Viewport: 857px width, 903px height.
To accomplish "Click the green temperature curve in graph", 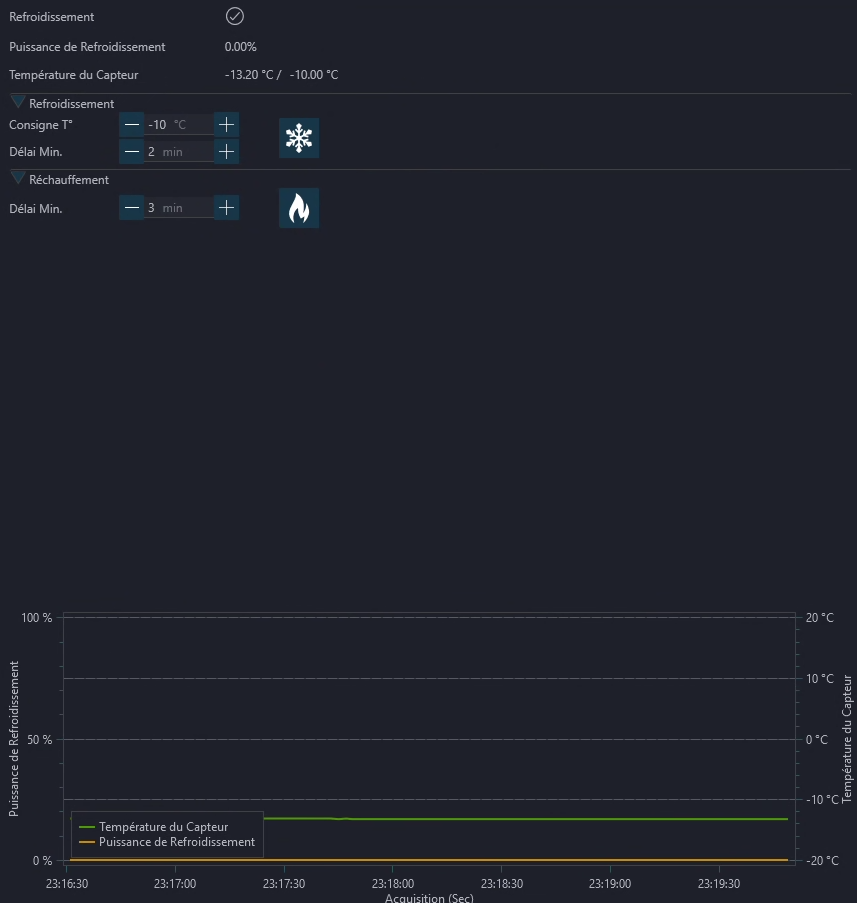I will [518, 819].
